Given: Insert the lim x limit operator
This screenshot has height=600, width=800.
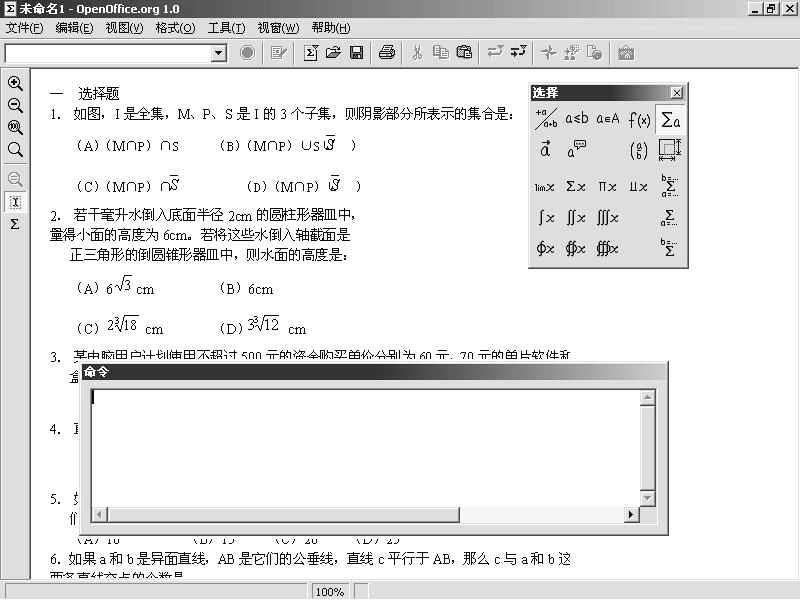Looking at the screenshot, I should [546, 186].
